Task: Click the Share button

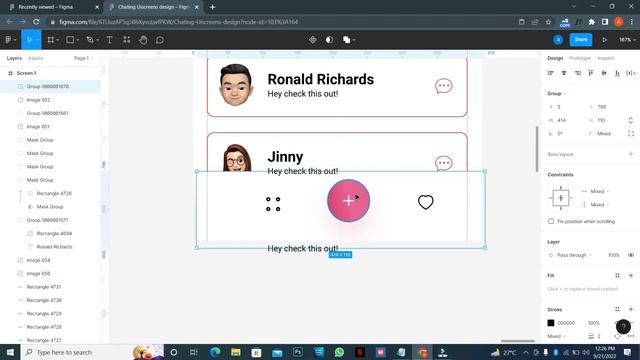Action: tap(580, 40)
